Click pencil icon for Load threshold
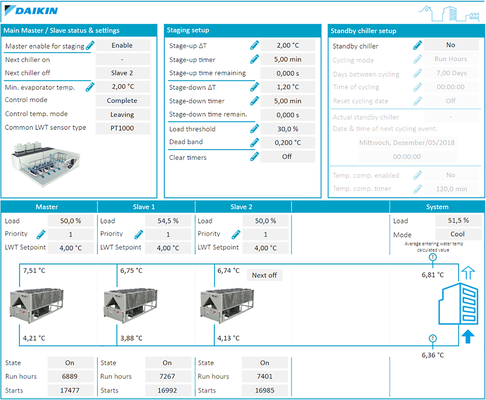 point(254,129)
